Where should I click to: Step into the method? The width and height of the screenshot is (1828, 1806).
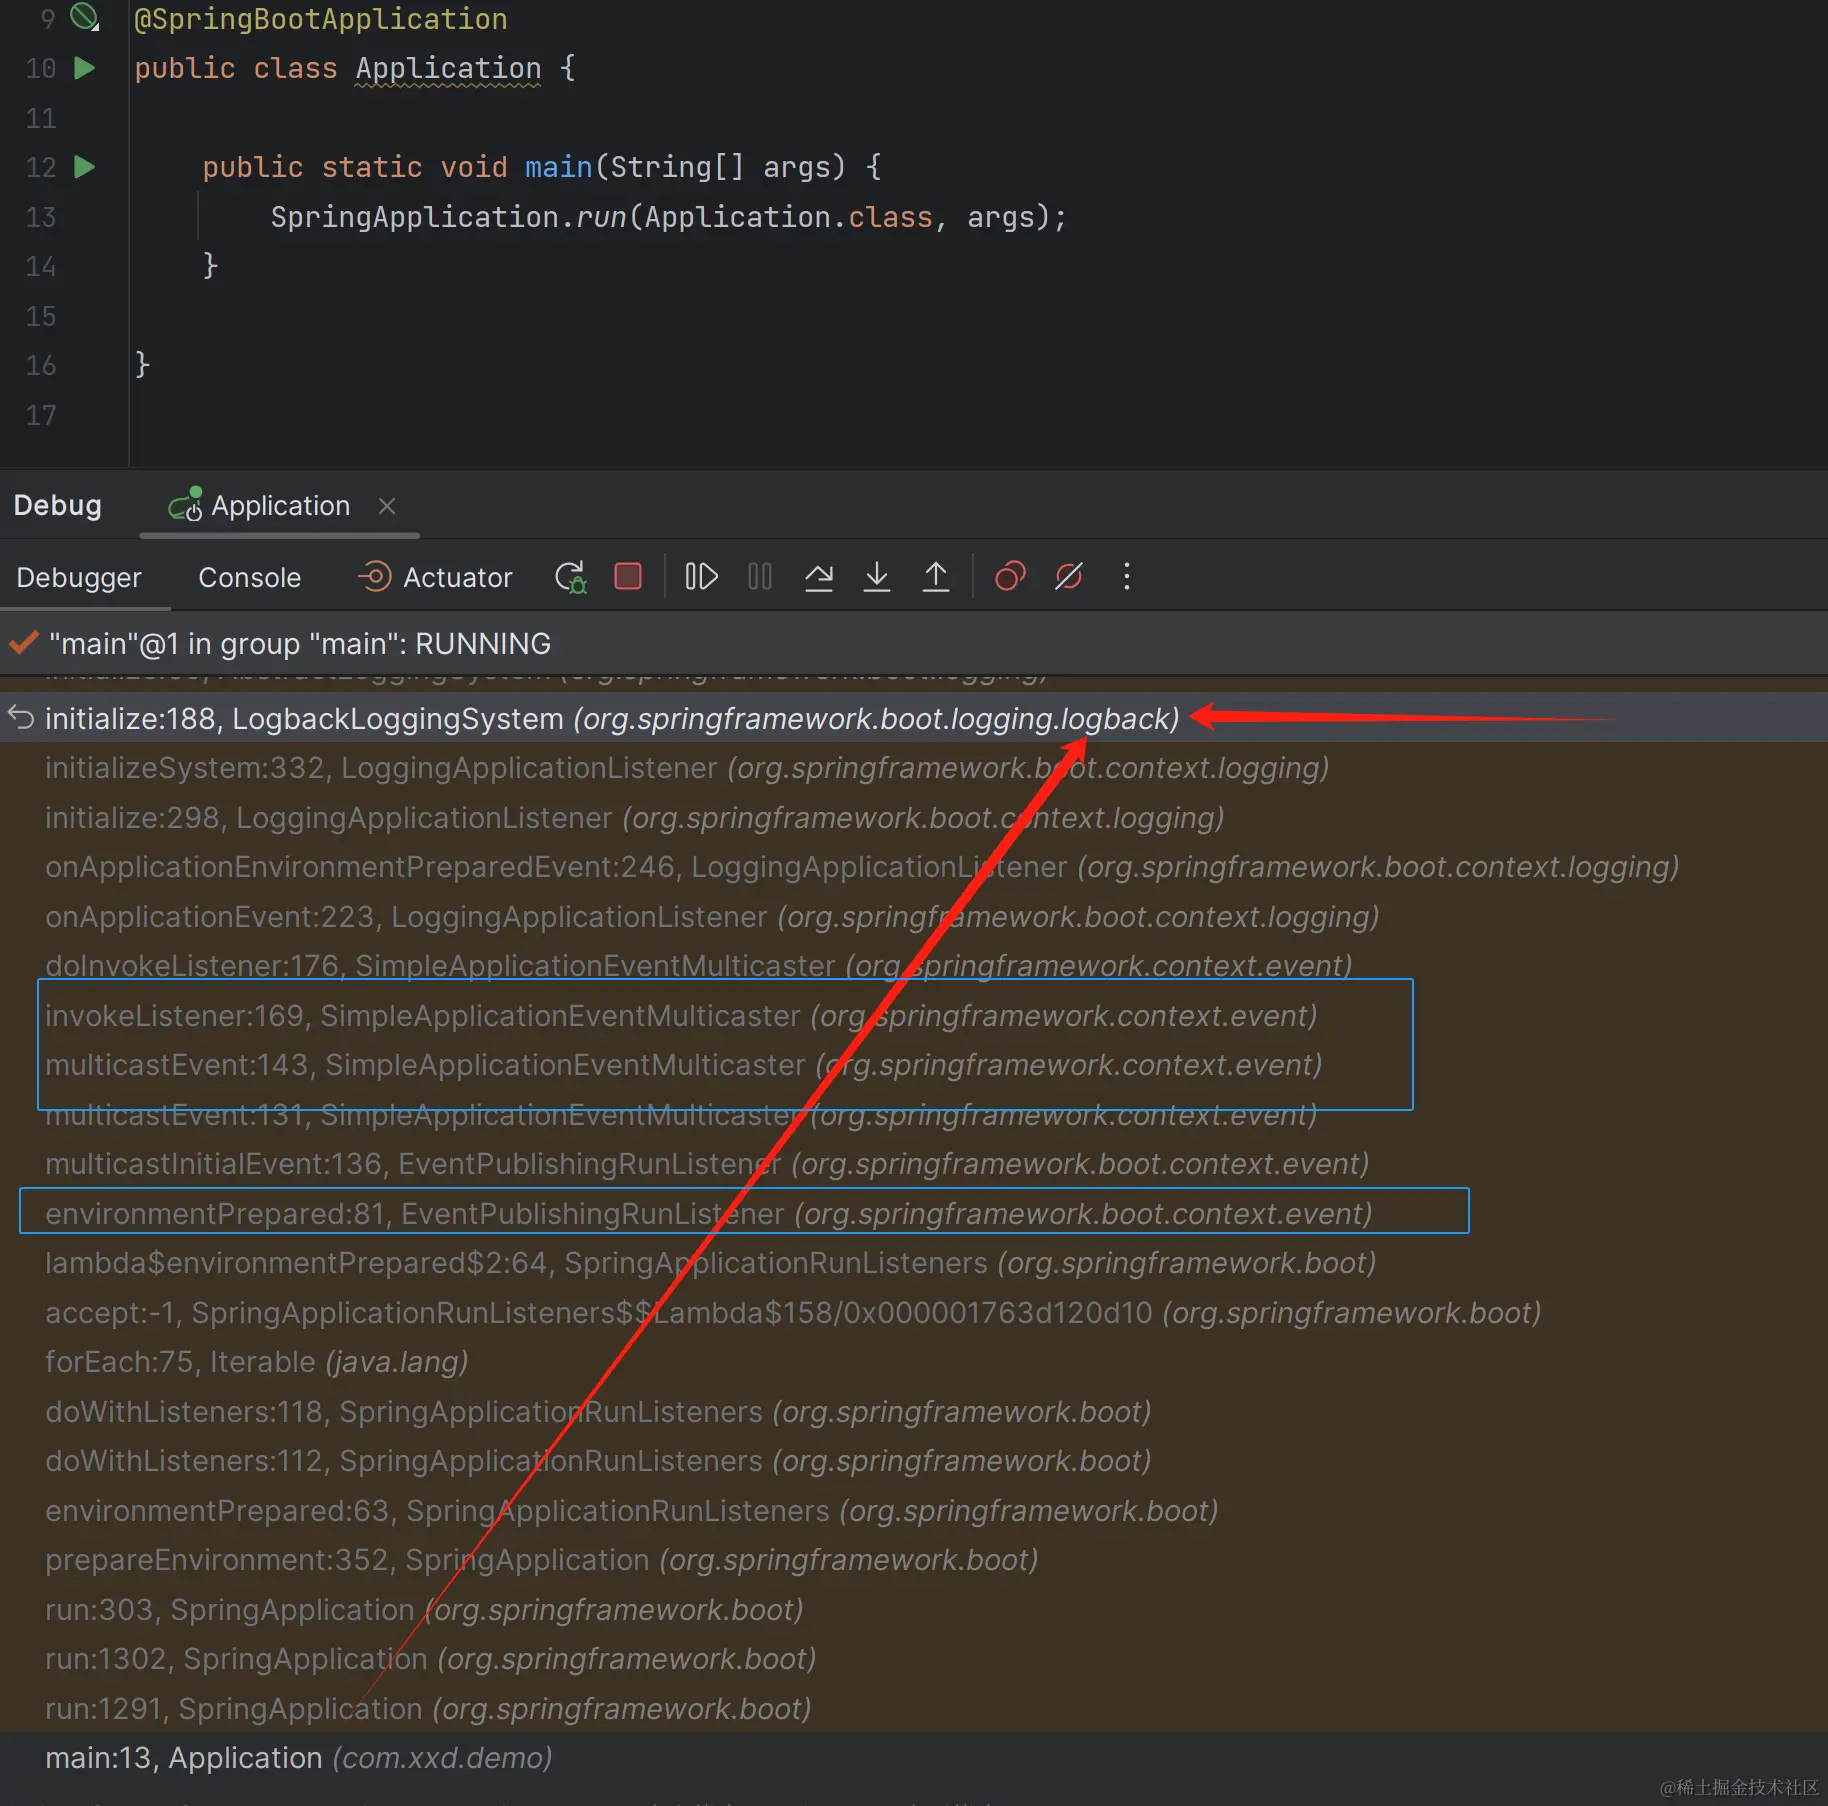click(x=877, y=576)
